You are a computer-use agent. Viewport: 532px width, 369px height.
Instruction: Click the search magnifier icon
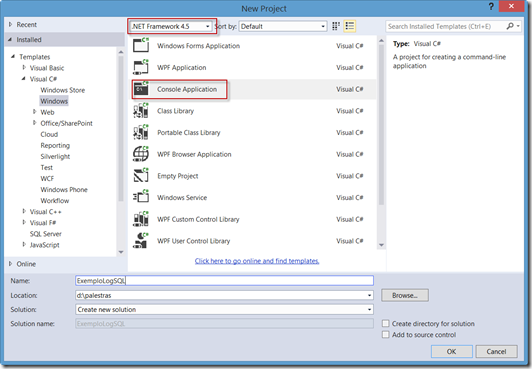(x=510, y=26)
